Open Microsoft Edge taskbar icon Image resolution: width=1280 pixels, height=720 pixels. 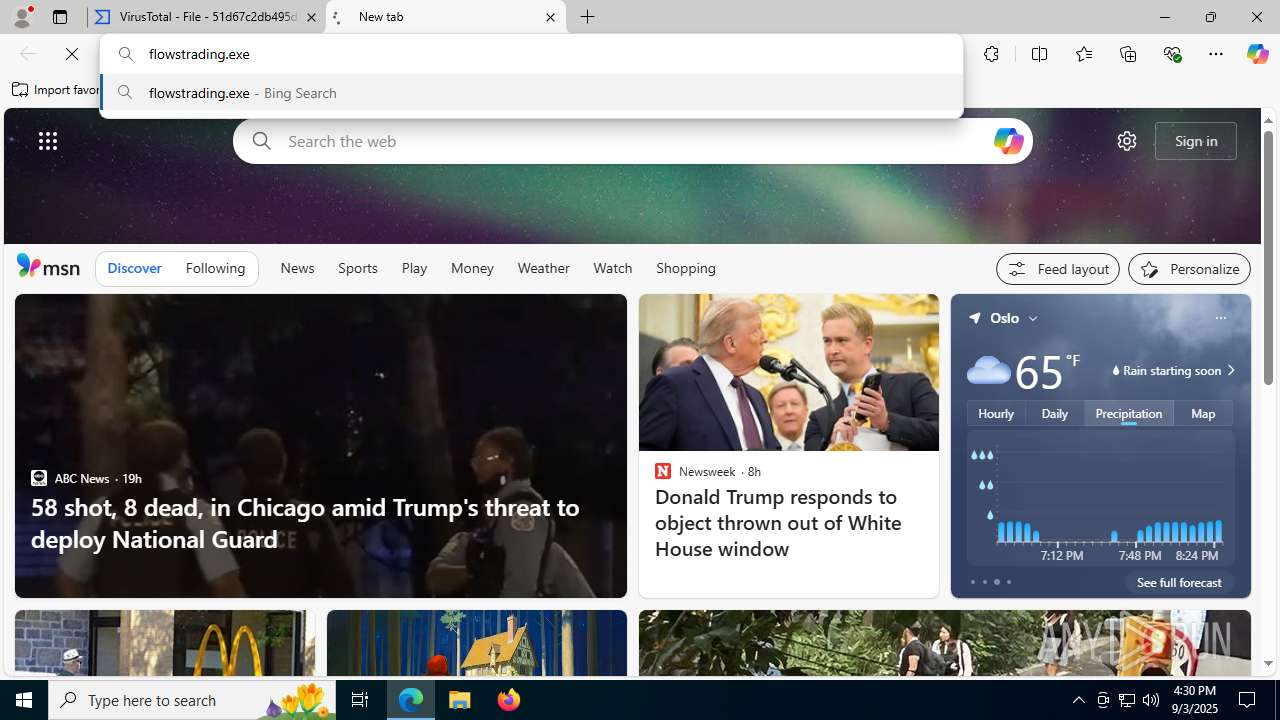click(x=411, y=700)
